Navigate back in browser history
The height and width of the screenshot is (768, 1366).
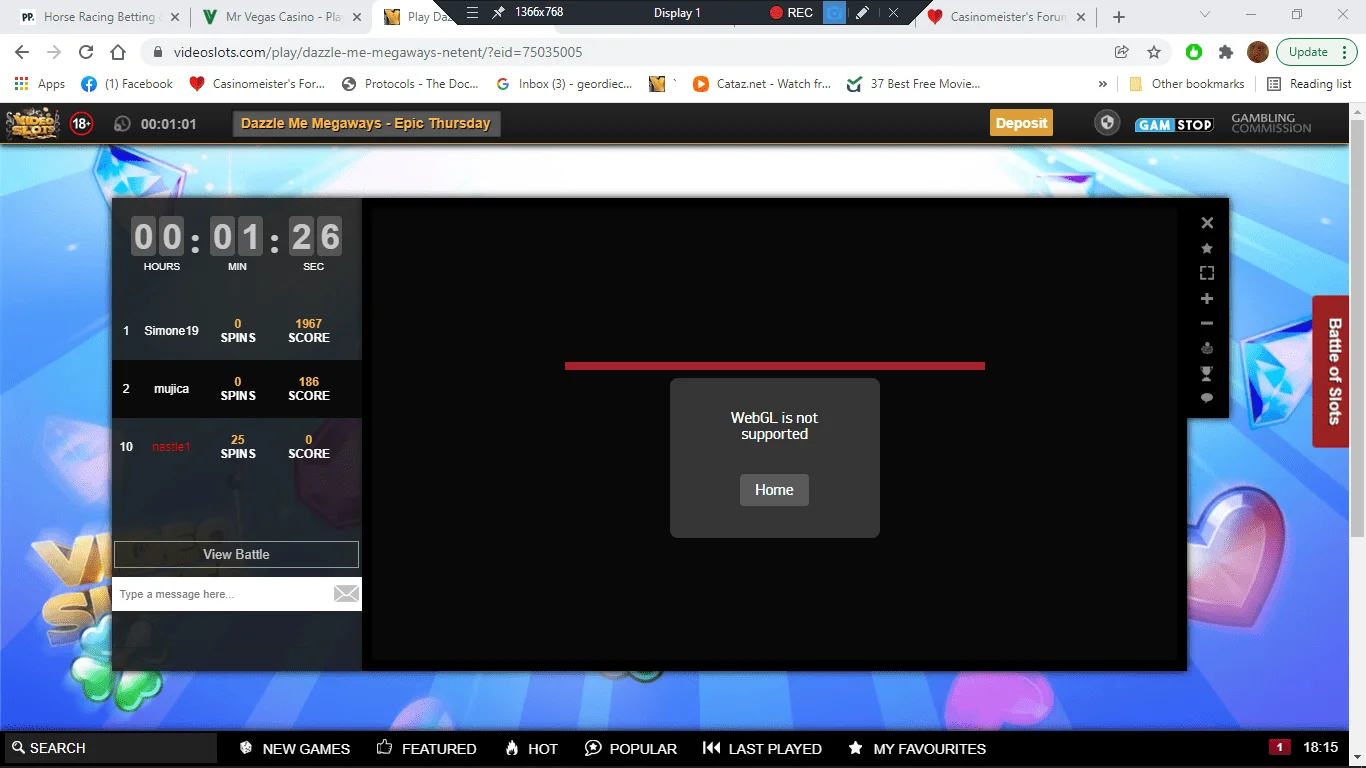[x=22, y=52]
